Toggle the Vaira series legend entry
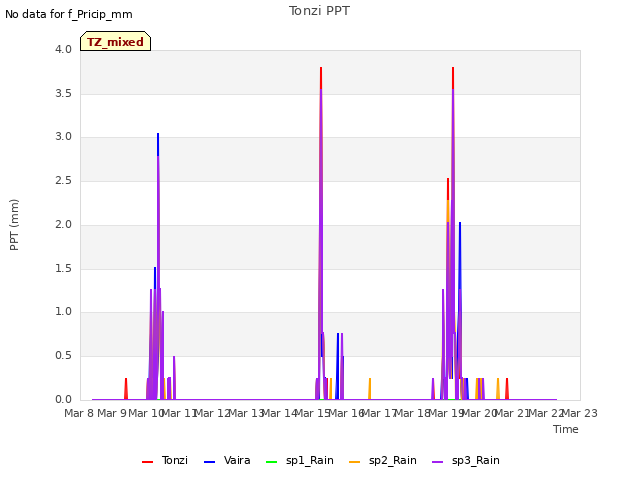Screen dimensions: 640x480 coord(227,461)
